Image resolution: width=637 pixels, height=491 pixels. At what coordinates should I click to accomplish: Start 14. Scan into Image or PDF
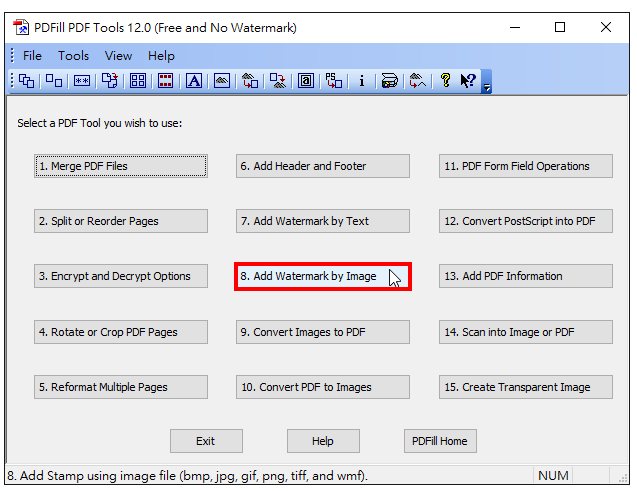tap(526, 332)
